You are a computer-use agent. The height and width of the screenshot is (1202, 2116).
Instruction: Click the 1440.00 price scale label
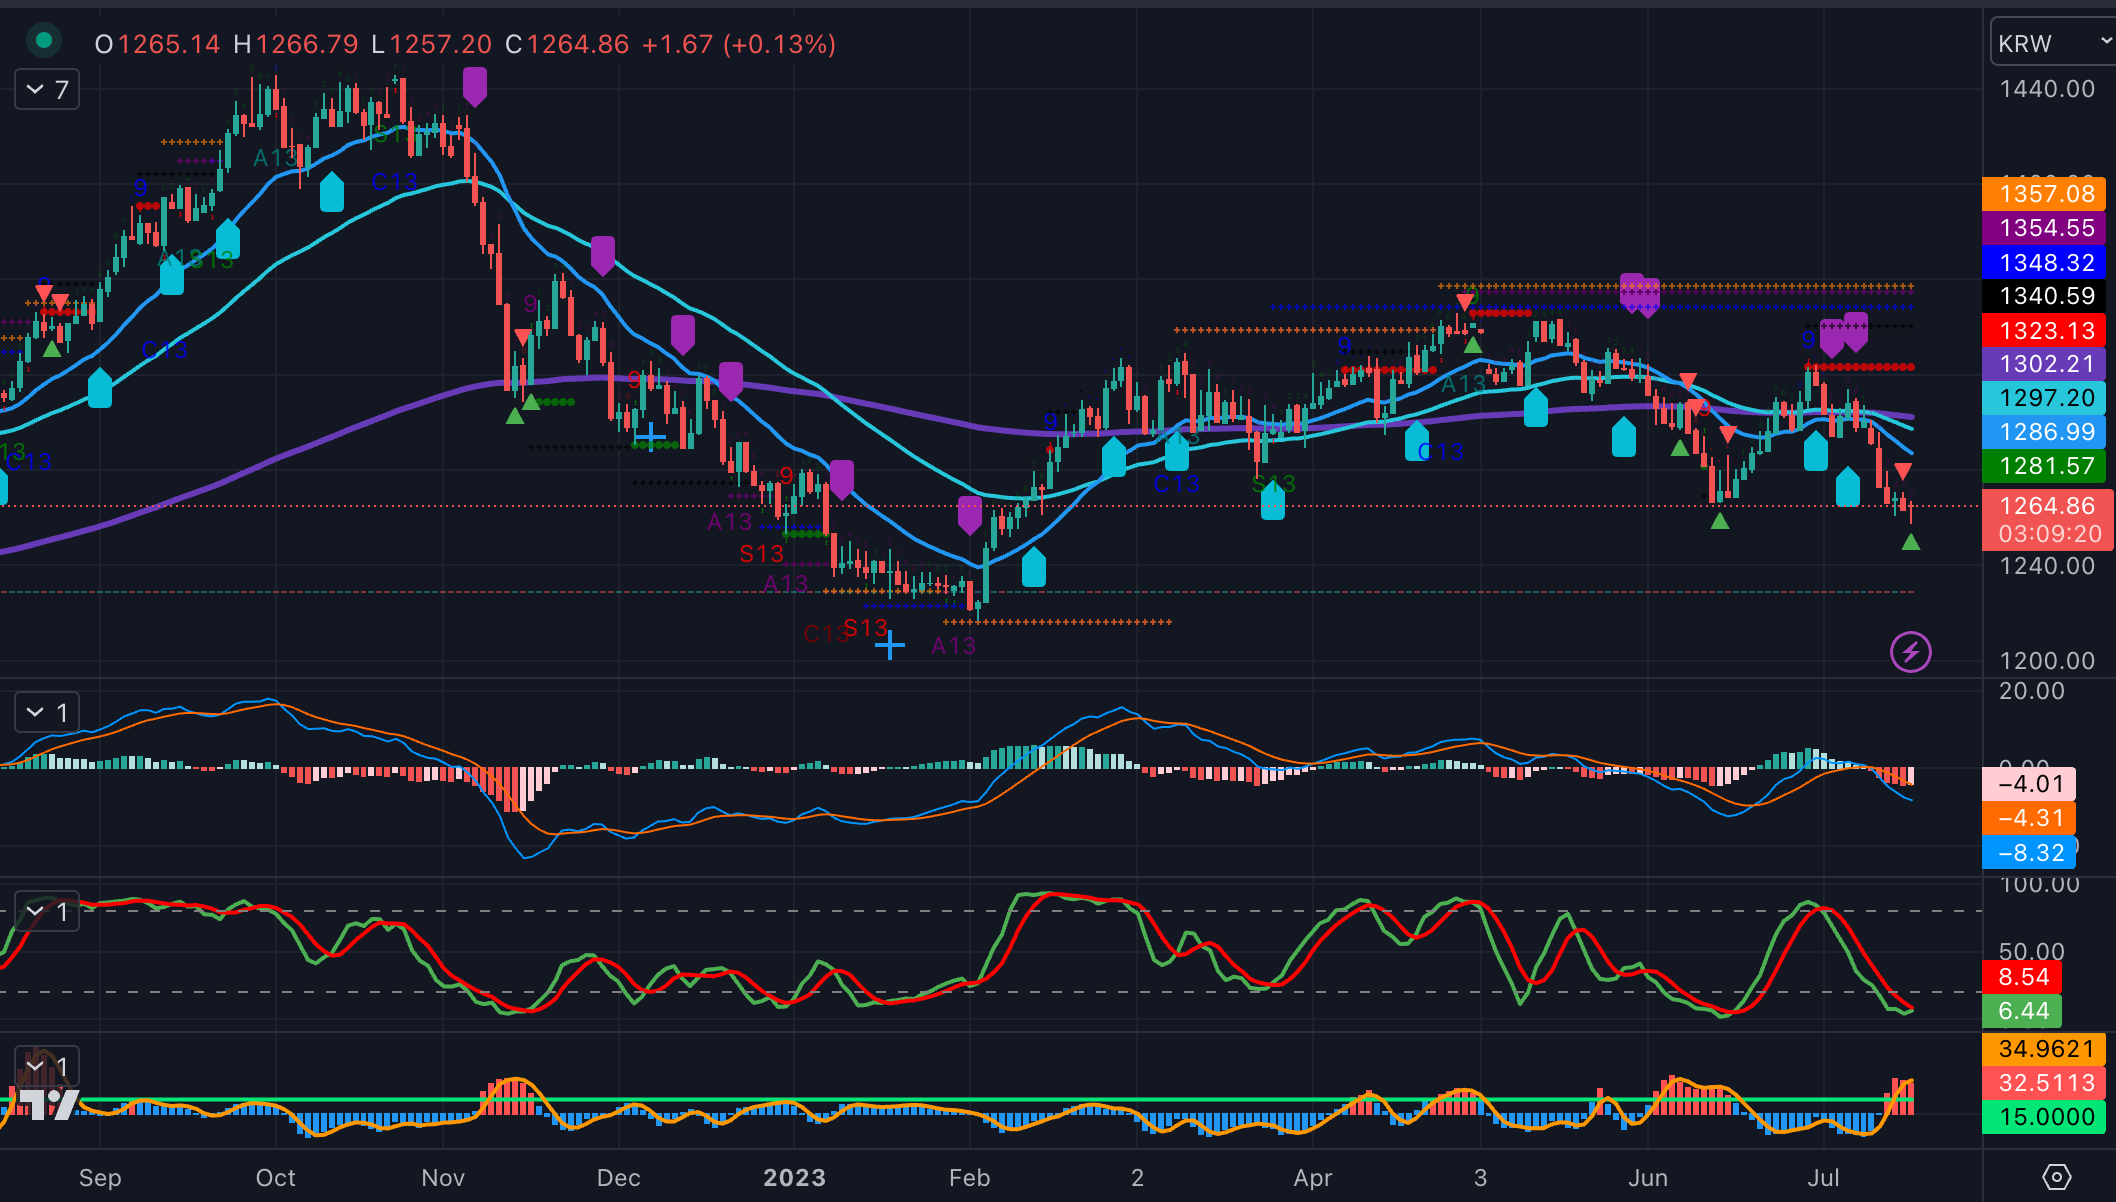coord(2046,89)
